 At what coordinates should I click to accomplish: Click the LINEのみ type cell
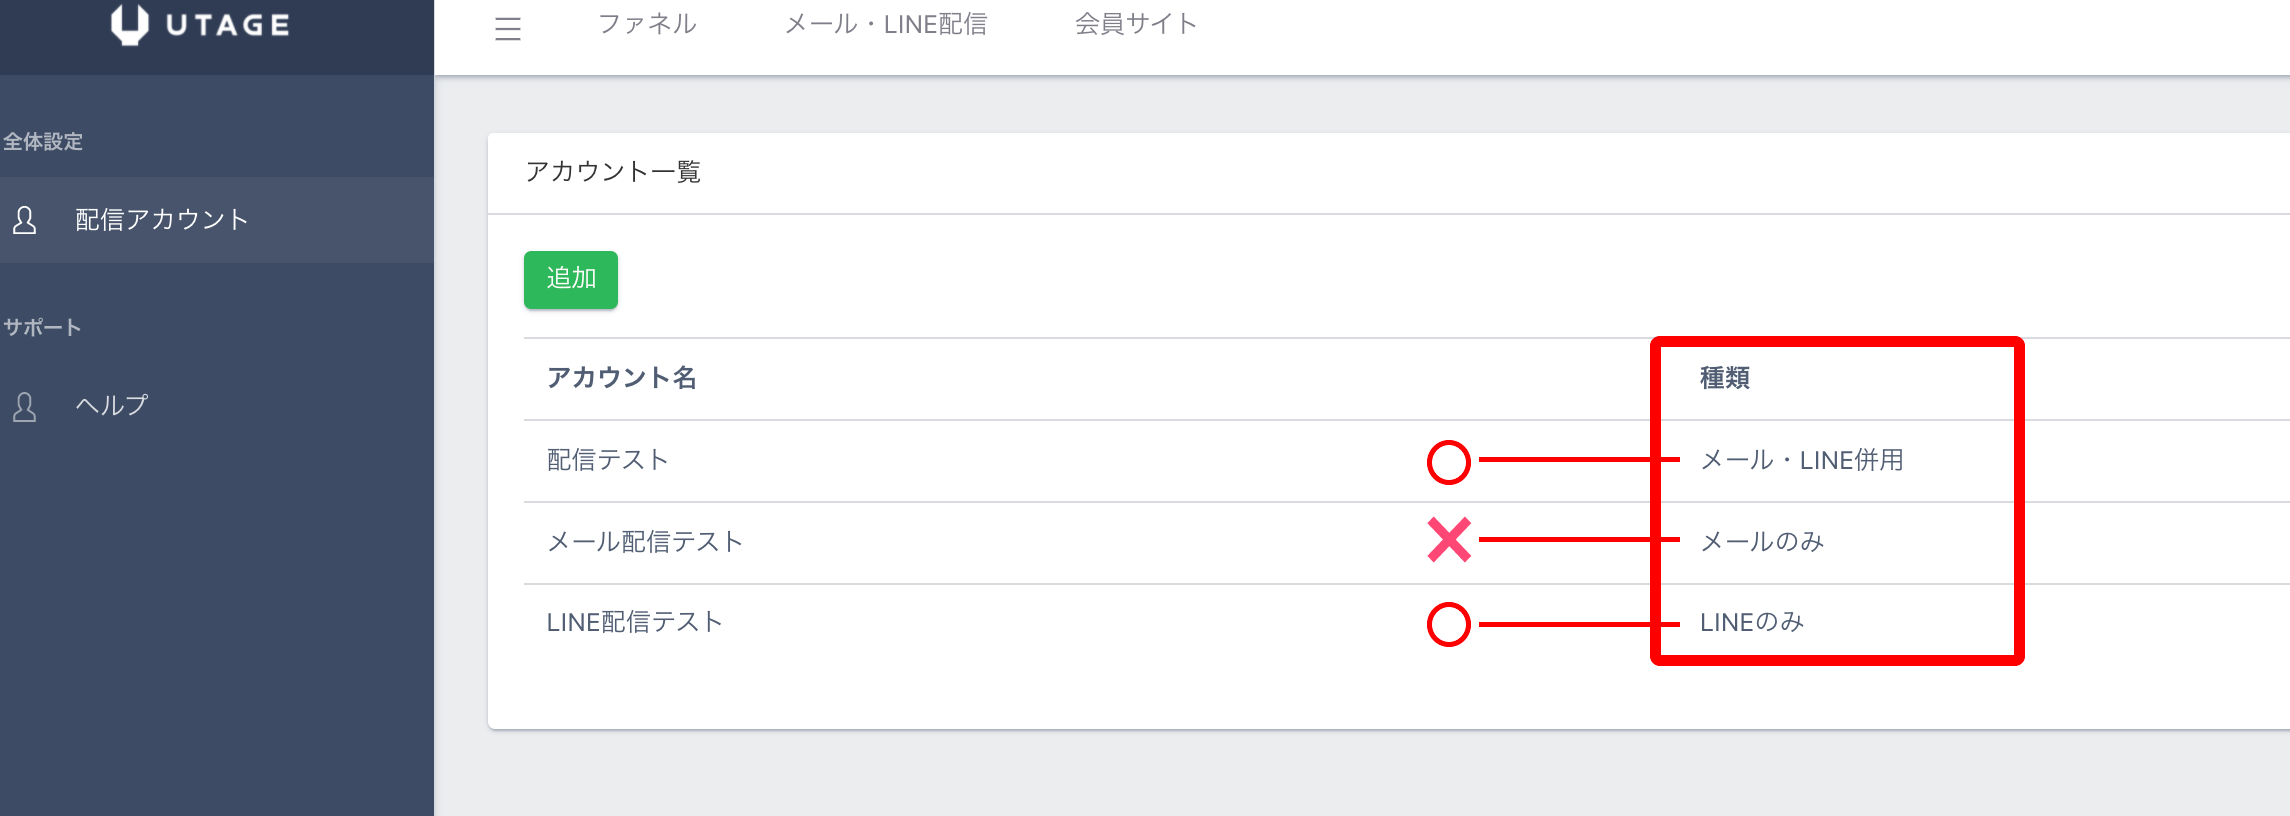pyautogui.click(x=1752, y=622)
